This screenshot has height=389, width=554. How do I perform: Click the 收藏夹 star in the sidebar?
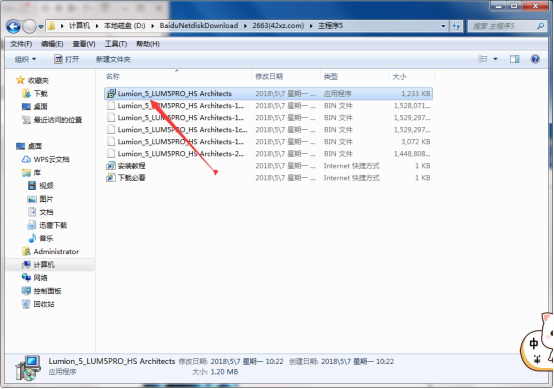point(20,80)
